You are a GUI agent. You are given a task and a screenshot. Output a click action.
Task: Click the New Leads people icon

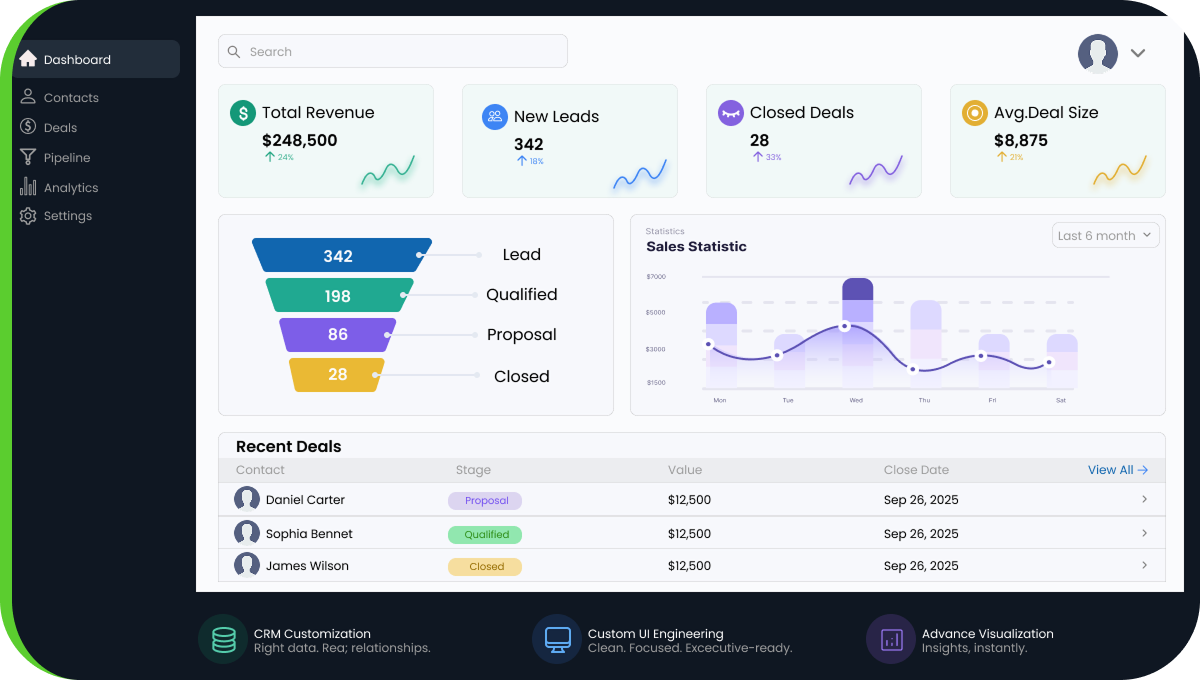(495, 117)
